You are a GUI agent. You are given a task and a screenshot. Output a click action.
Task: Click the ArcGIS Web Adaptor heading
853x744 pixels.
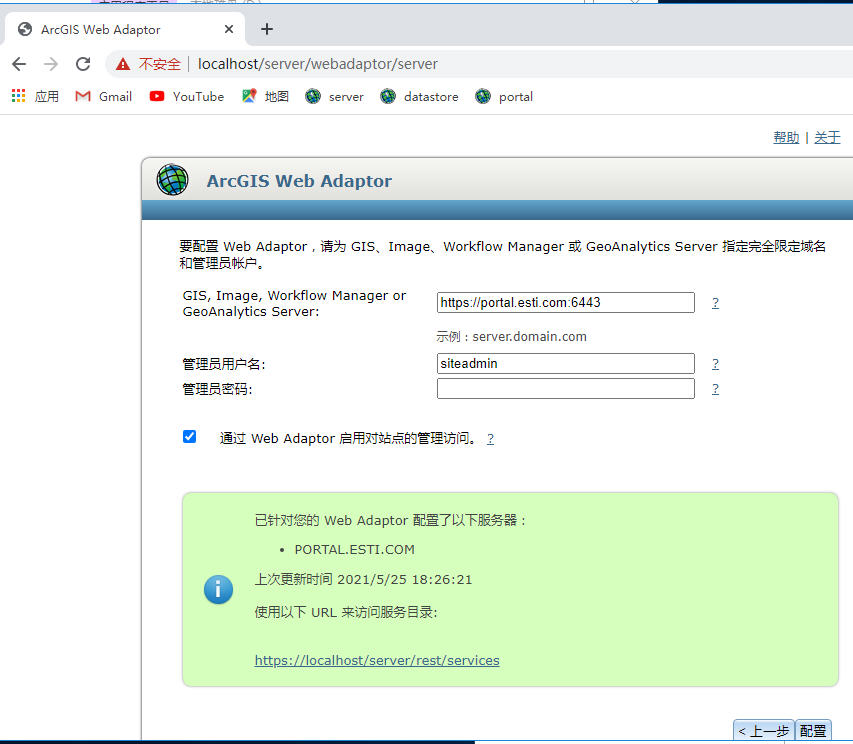pyautogui.click(x=299, y=181)
